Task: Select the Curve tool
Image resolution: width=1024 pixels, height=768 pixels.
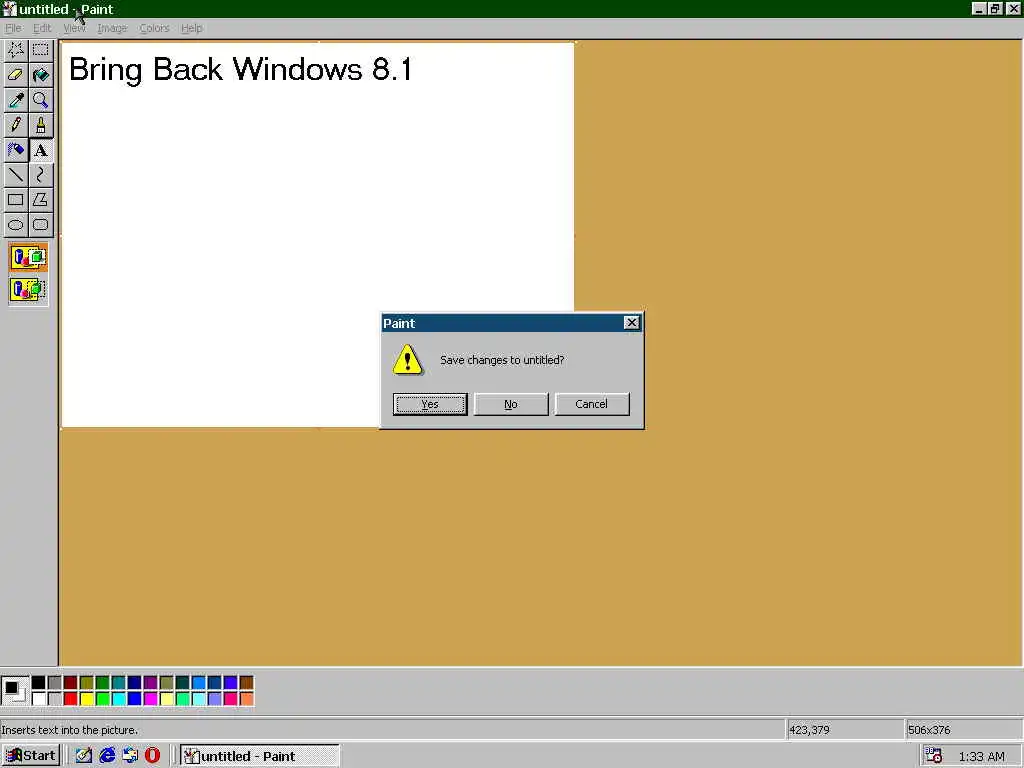Action: pos(40,175)
